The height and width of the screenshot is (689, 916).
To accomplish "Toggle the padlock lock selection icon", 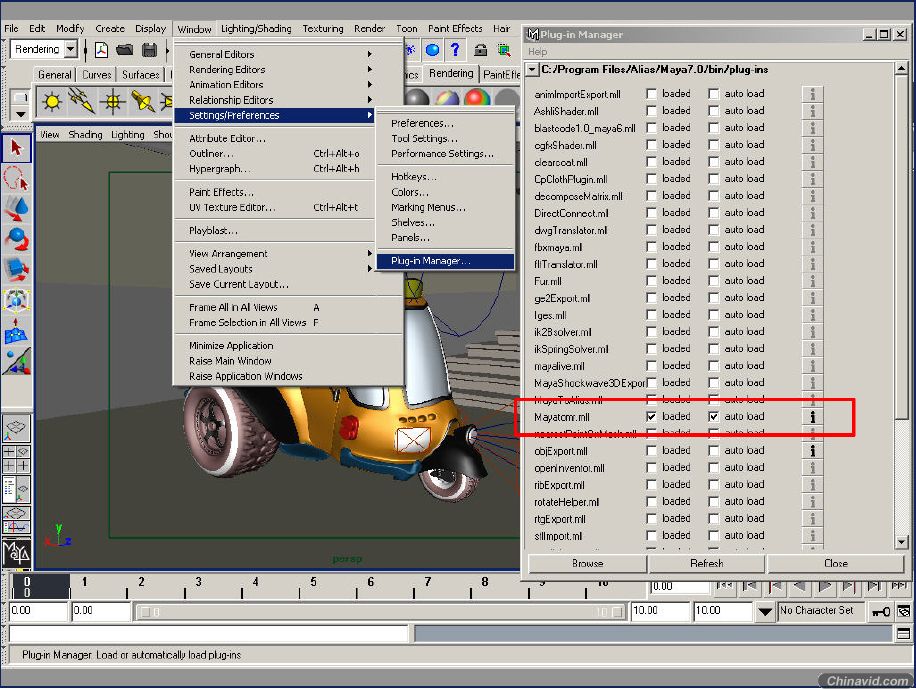I will (480, 50).
